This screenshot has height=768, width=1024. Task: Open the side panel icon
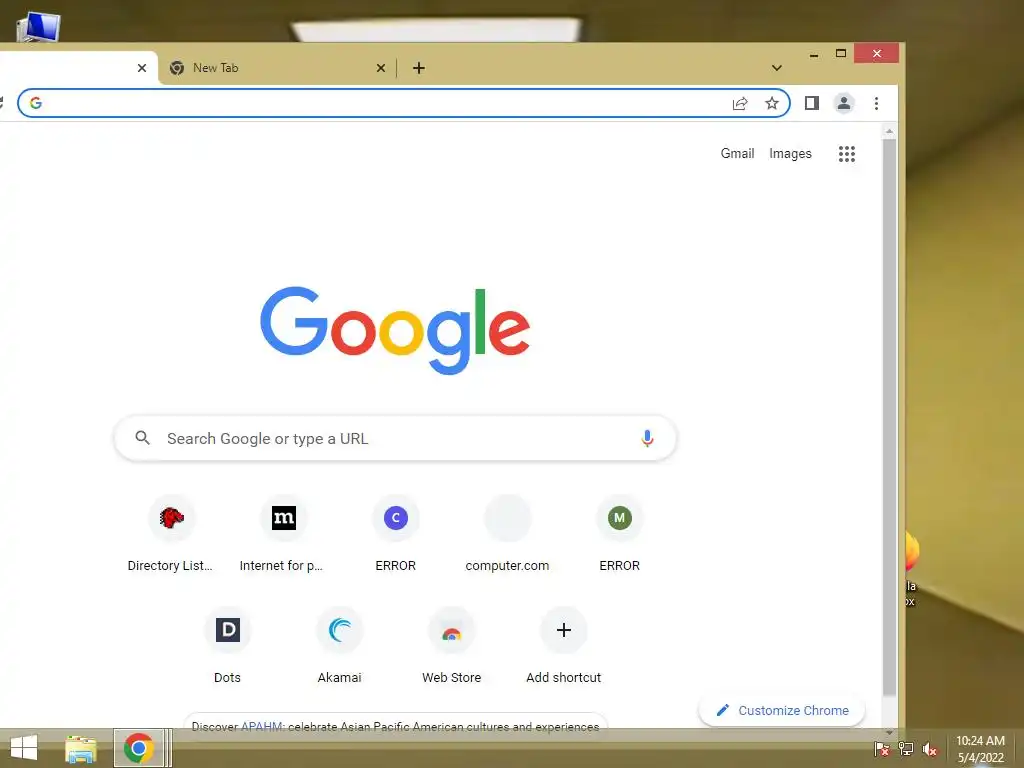812,103
